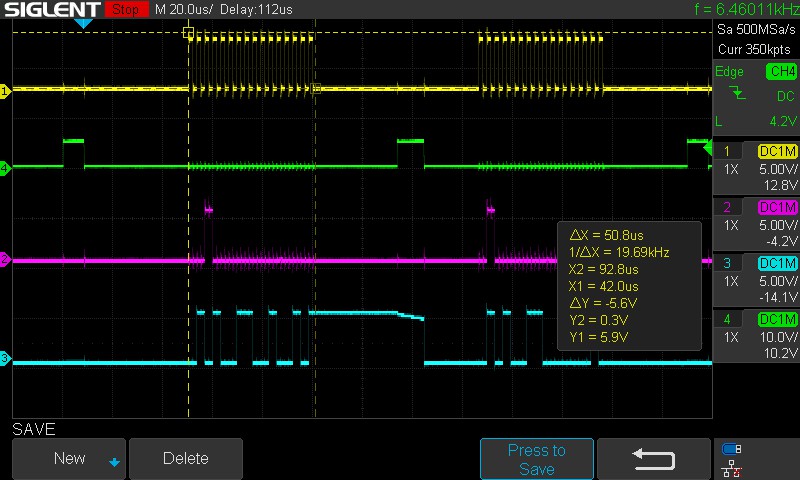This screenshot has height=480, width=800.
Task: Click the Delay:112us readout
Action: coord(258,9)
